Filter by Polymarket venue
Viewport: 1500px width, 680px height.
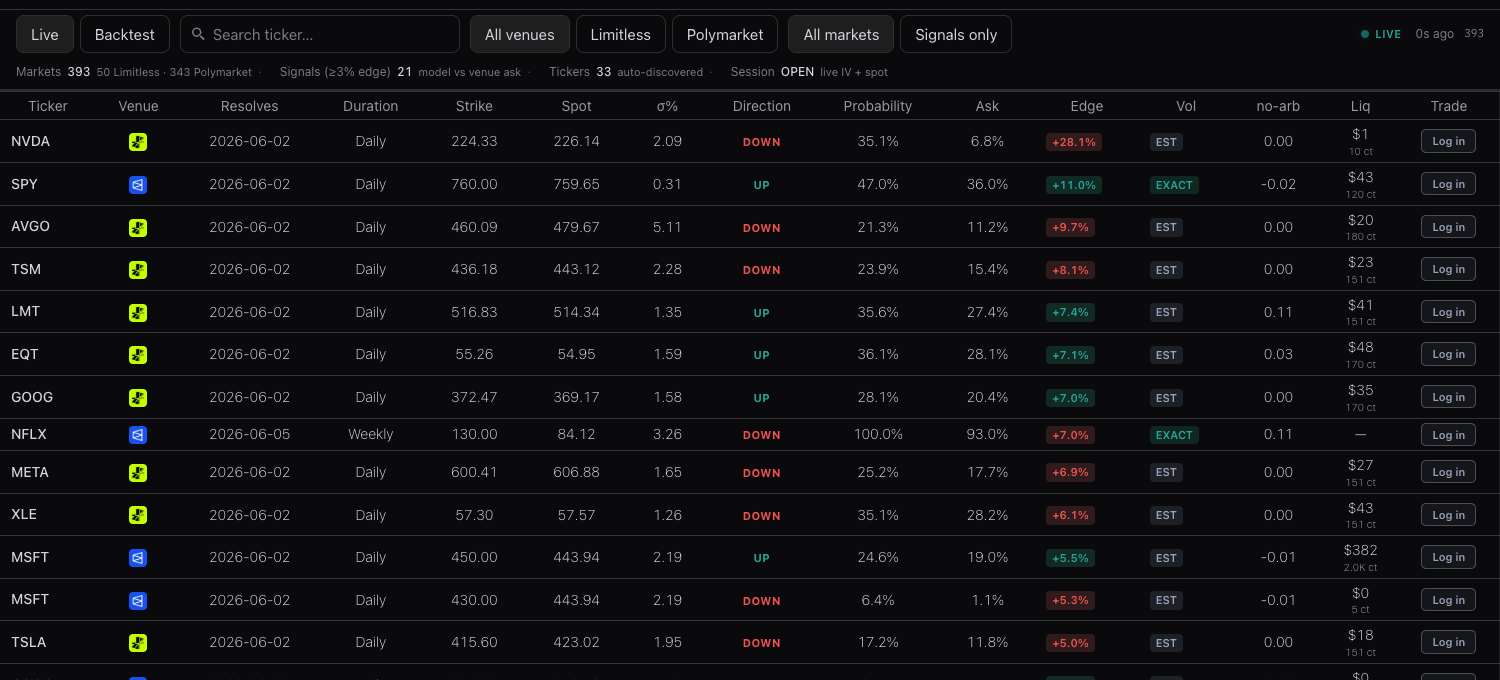pos(725,34)
